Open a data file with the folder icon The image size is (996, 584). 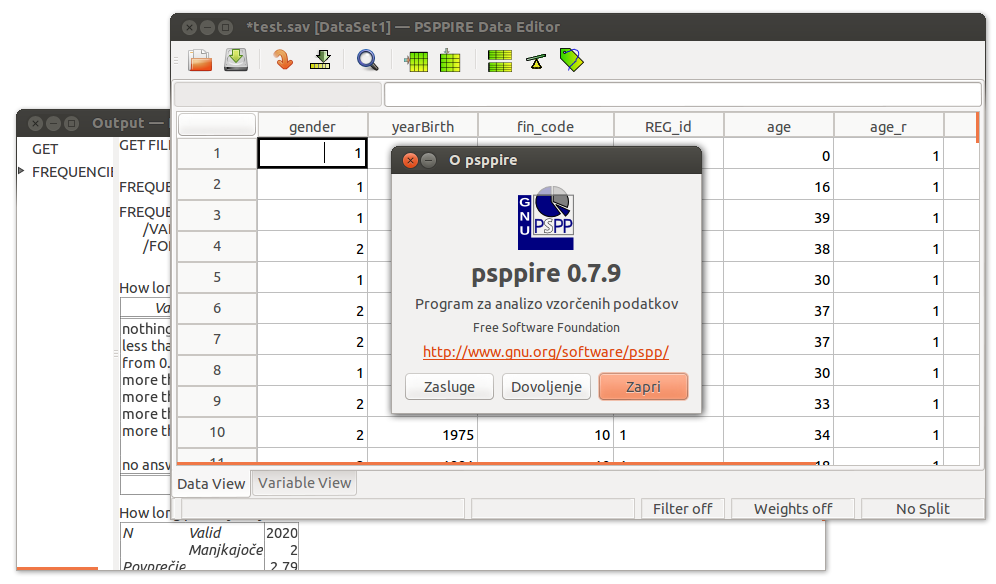199,60
